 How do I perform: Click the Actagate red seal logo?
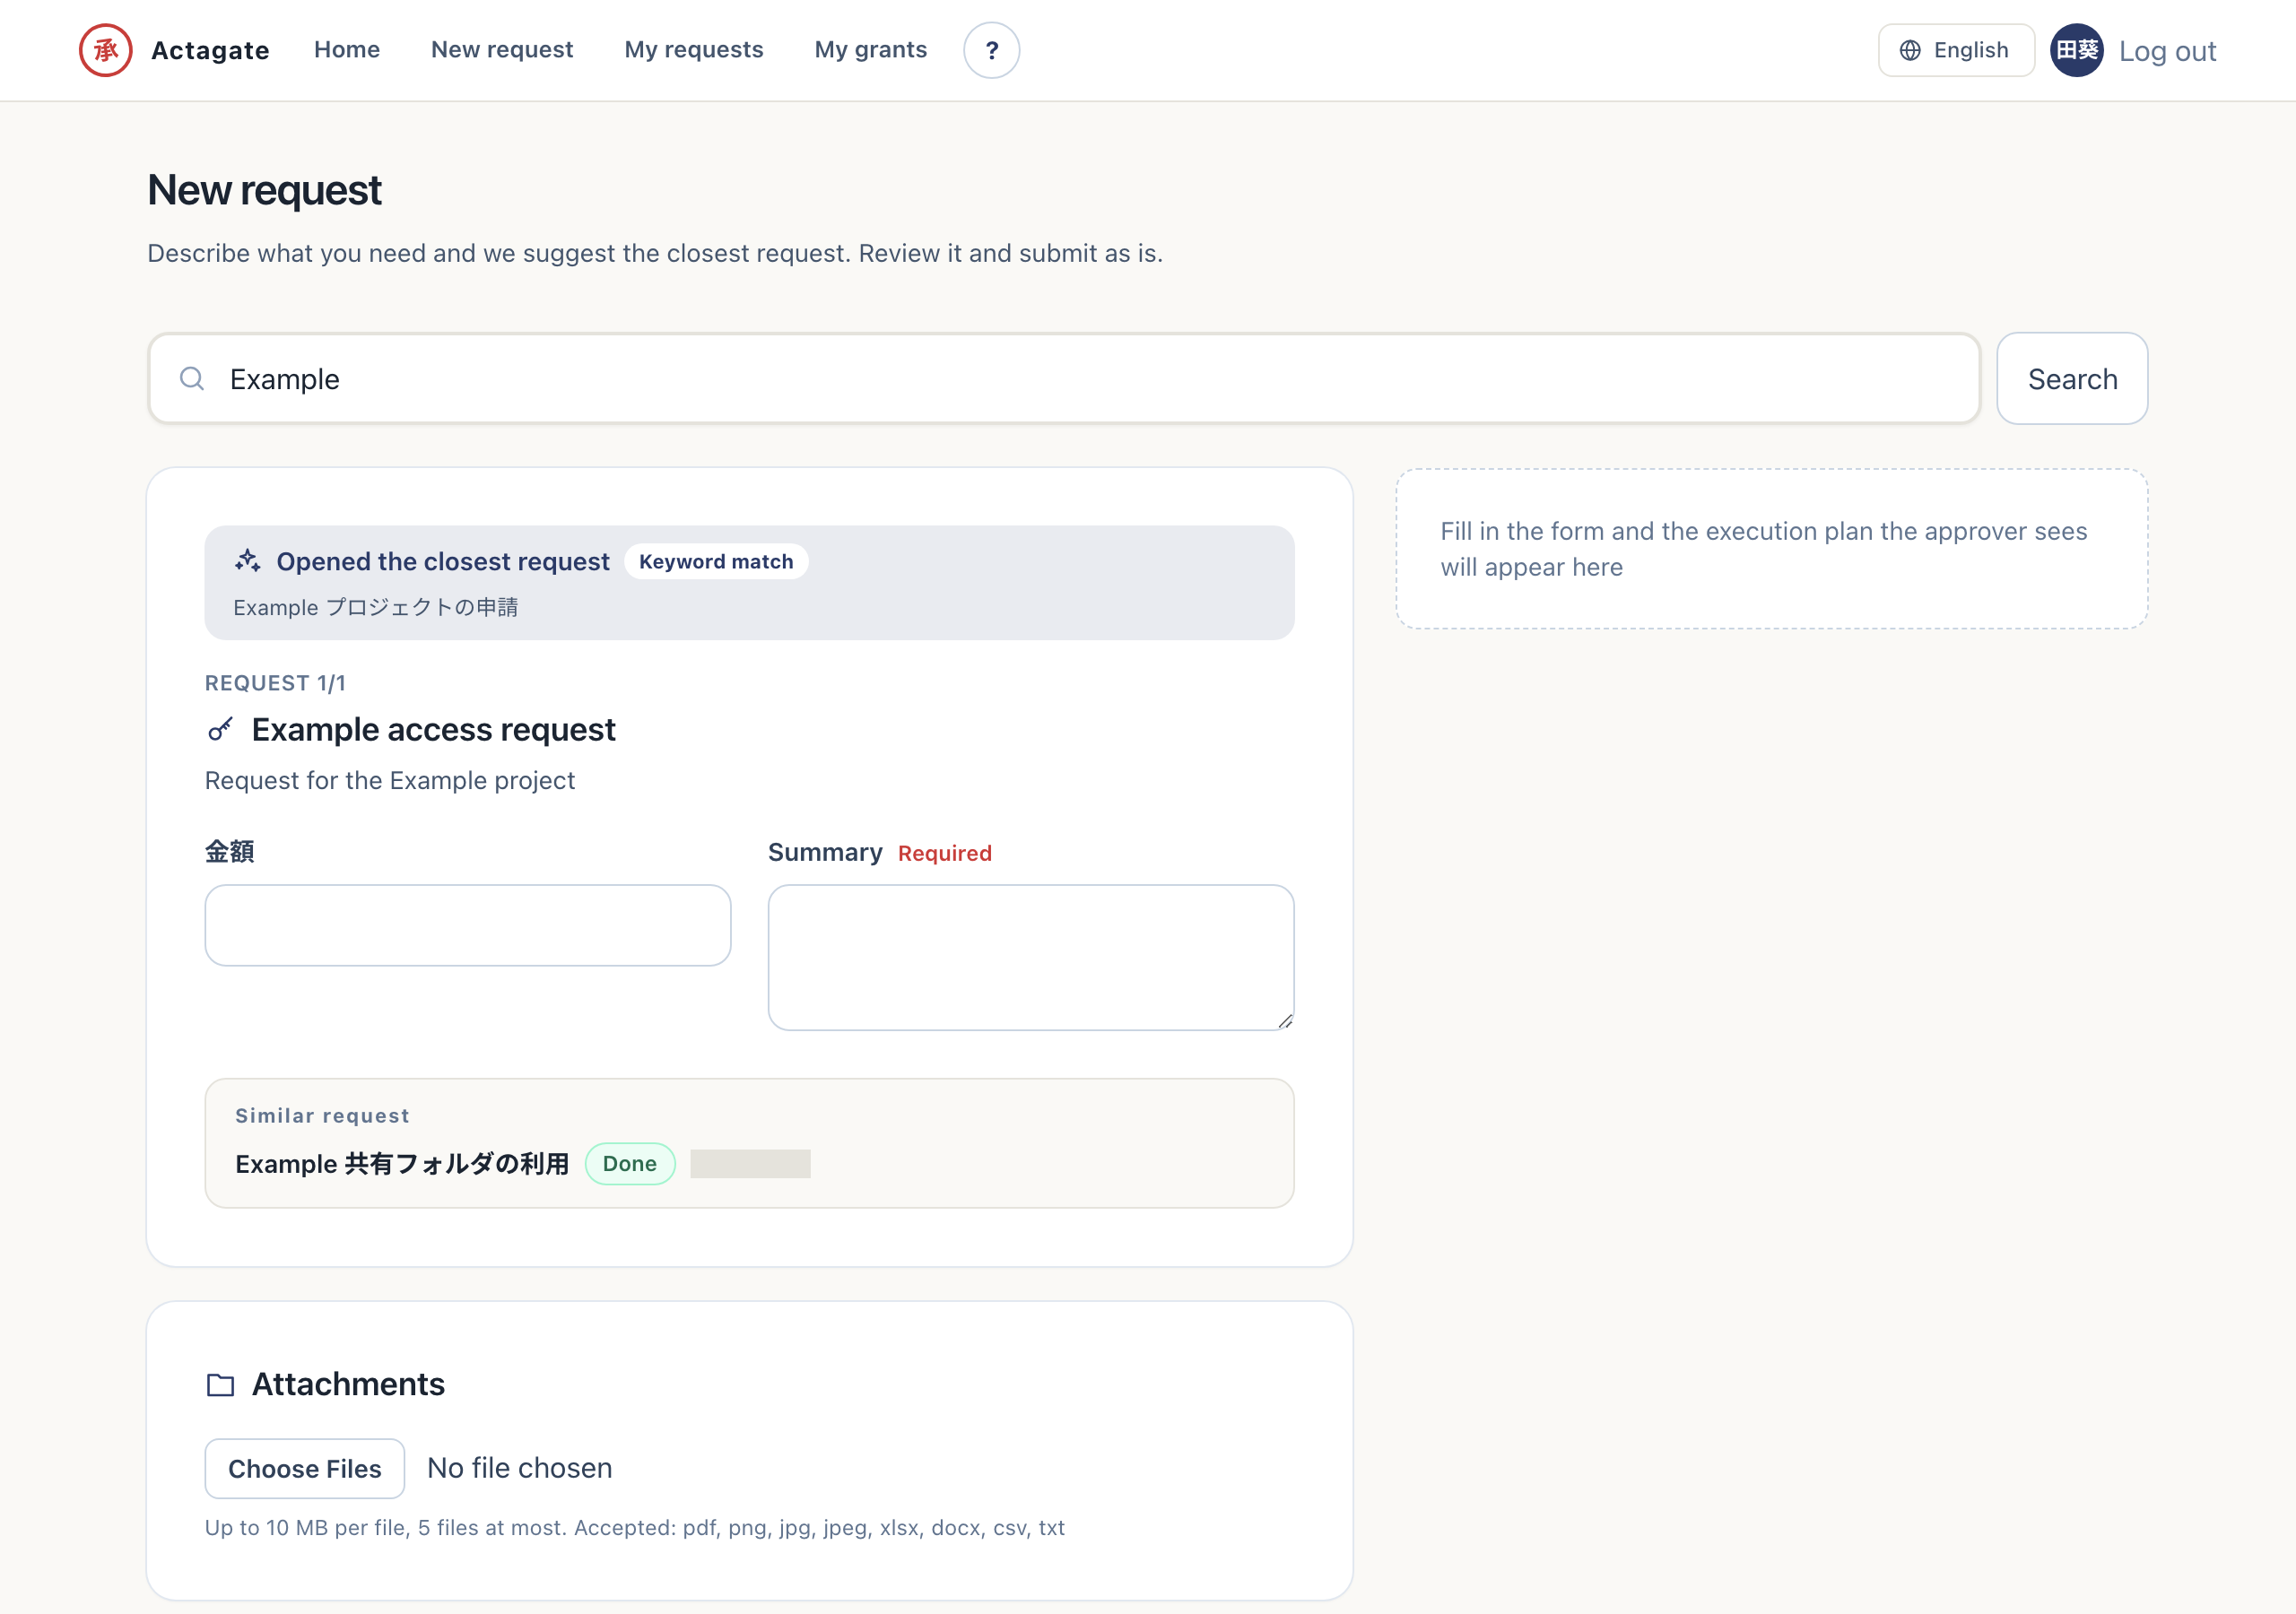tap(106, 50)
